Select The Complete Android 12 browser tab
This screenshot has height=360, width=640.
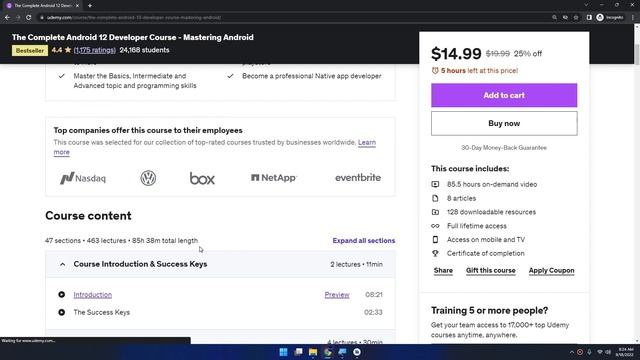pos(43,6)
